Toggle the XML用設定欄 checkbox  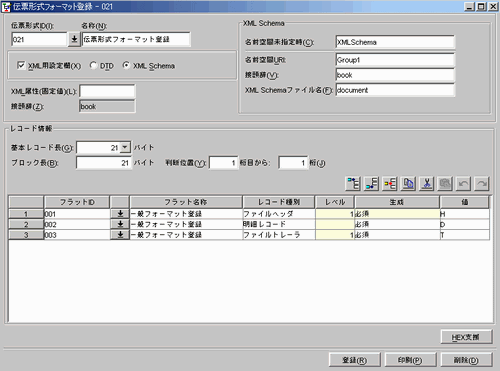[21, 65]
